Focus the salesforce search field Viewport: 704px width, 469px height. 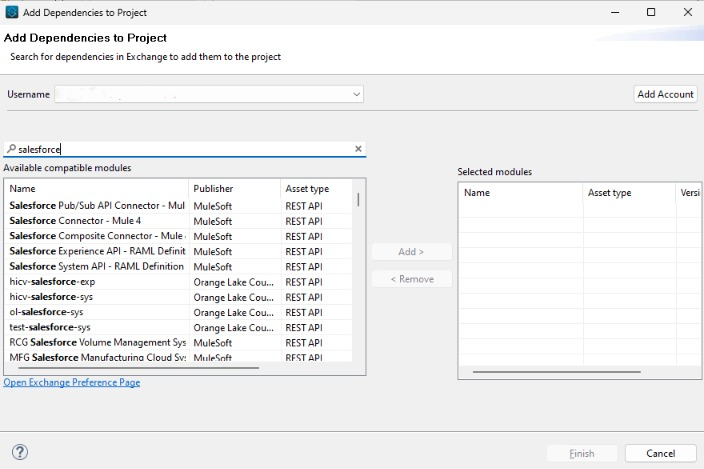coord(185,149)
